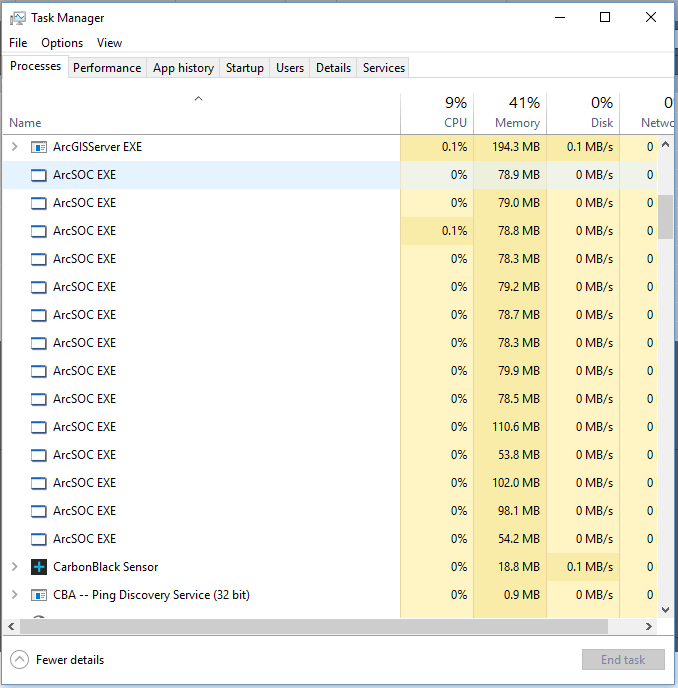Sort processes by the Memory column

(x=510, y=113)
